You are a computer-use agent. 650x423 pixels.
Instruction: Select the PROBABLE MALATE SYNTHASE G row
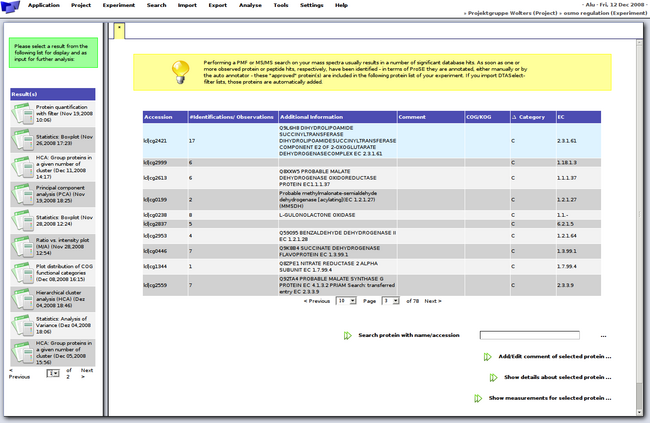click(372, 285)
